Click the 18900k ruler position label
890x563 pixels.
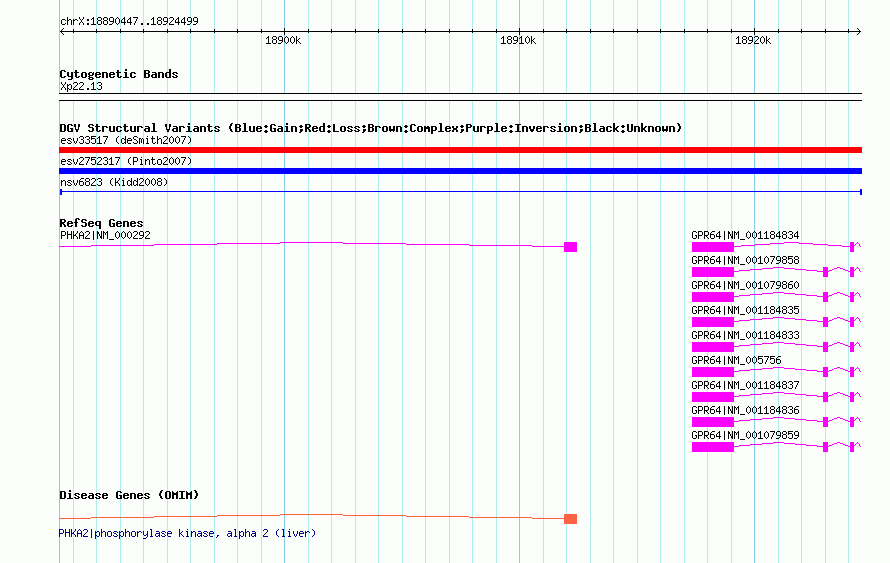[x=283, y=40]
